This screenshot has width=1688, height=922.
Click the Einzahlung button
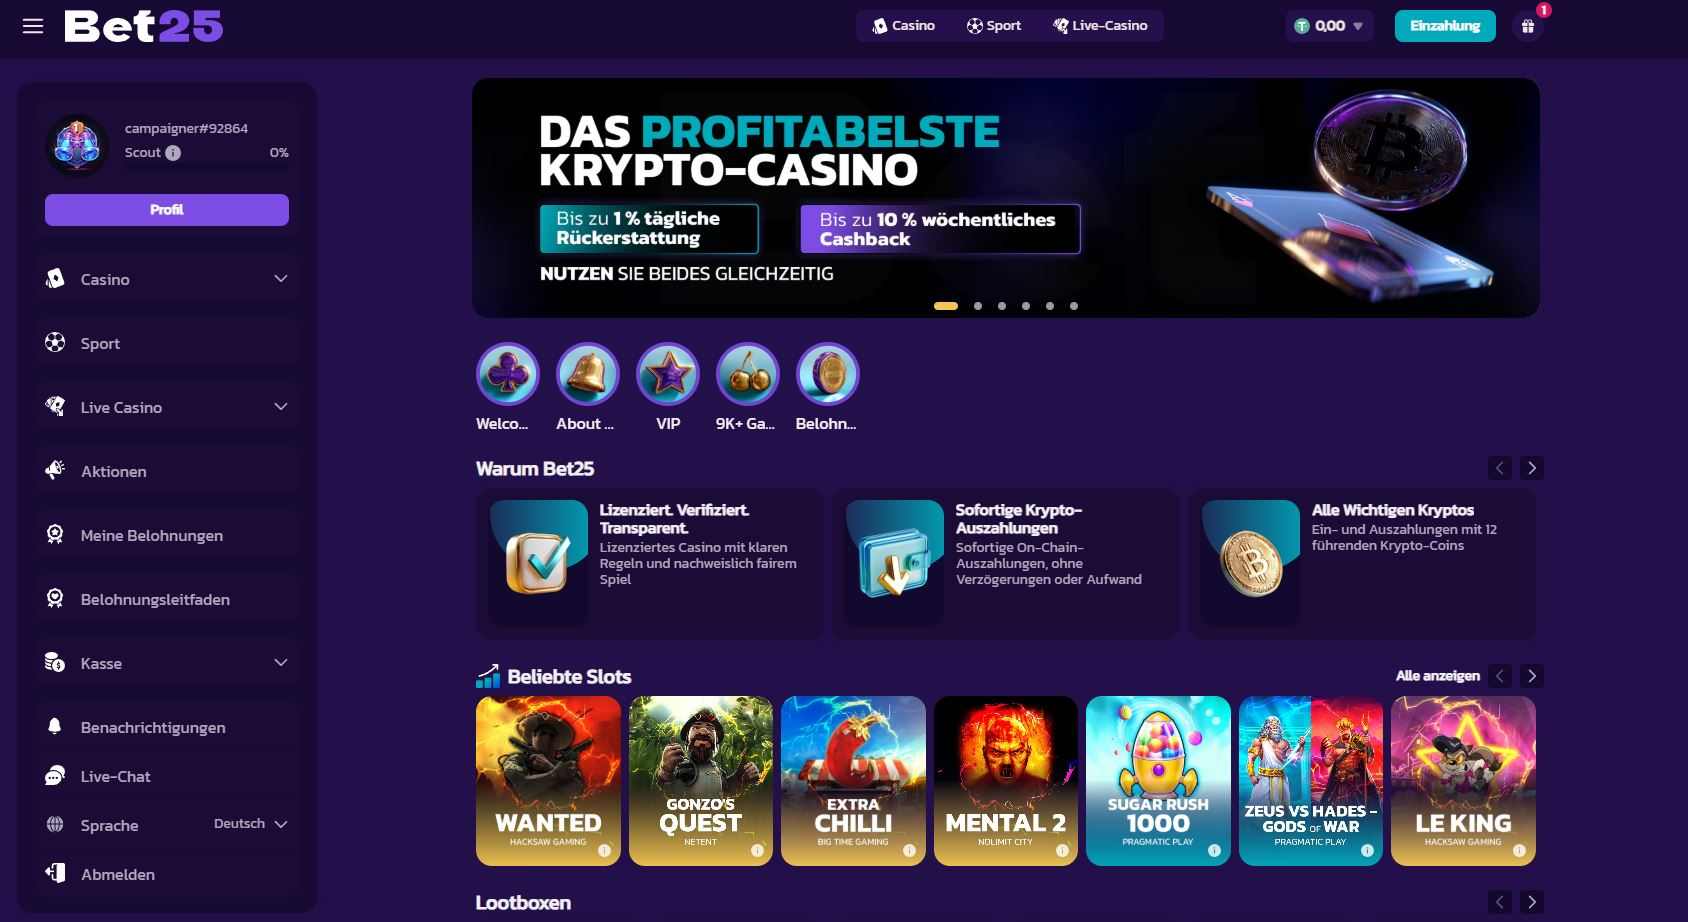pos(1445,26)
